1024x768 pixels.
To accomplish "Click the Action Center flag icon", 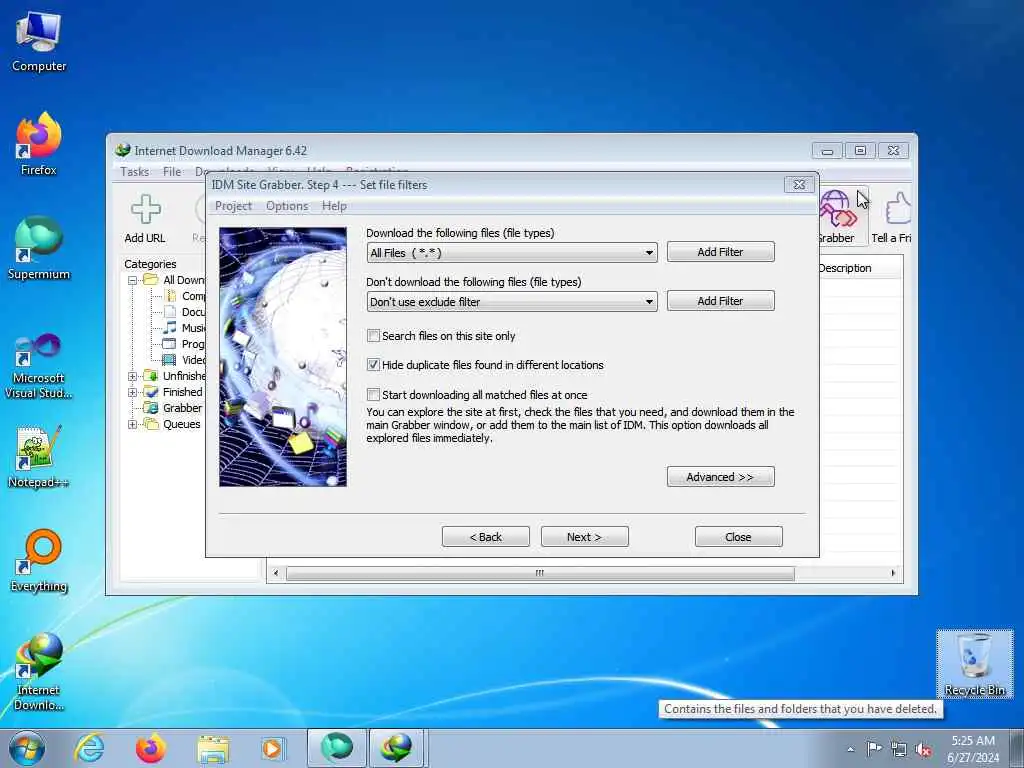I will tap(874, 748).
